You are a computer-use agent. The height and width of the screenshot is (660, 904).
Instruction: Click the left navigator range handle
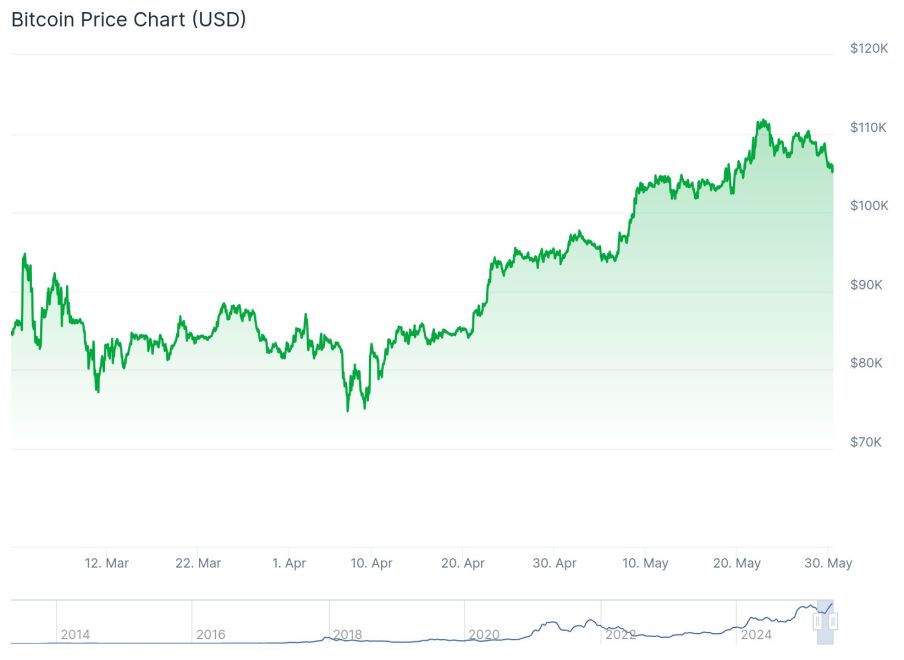click(818, 622)
